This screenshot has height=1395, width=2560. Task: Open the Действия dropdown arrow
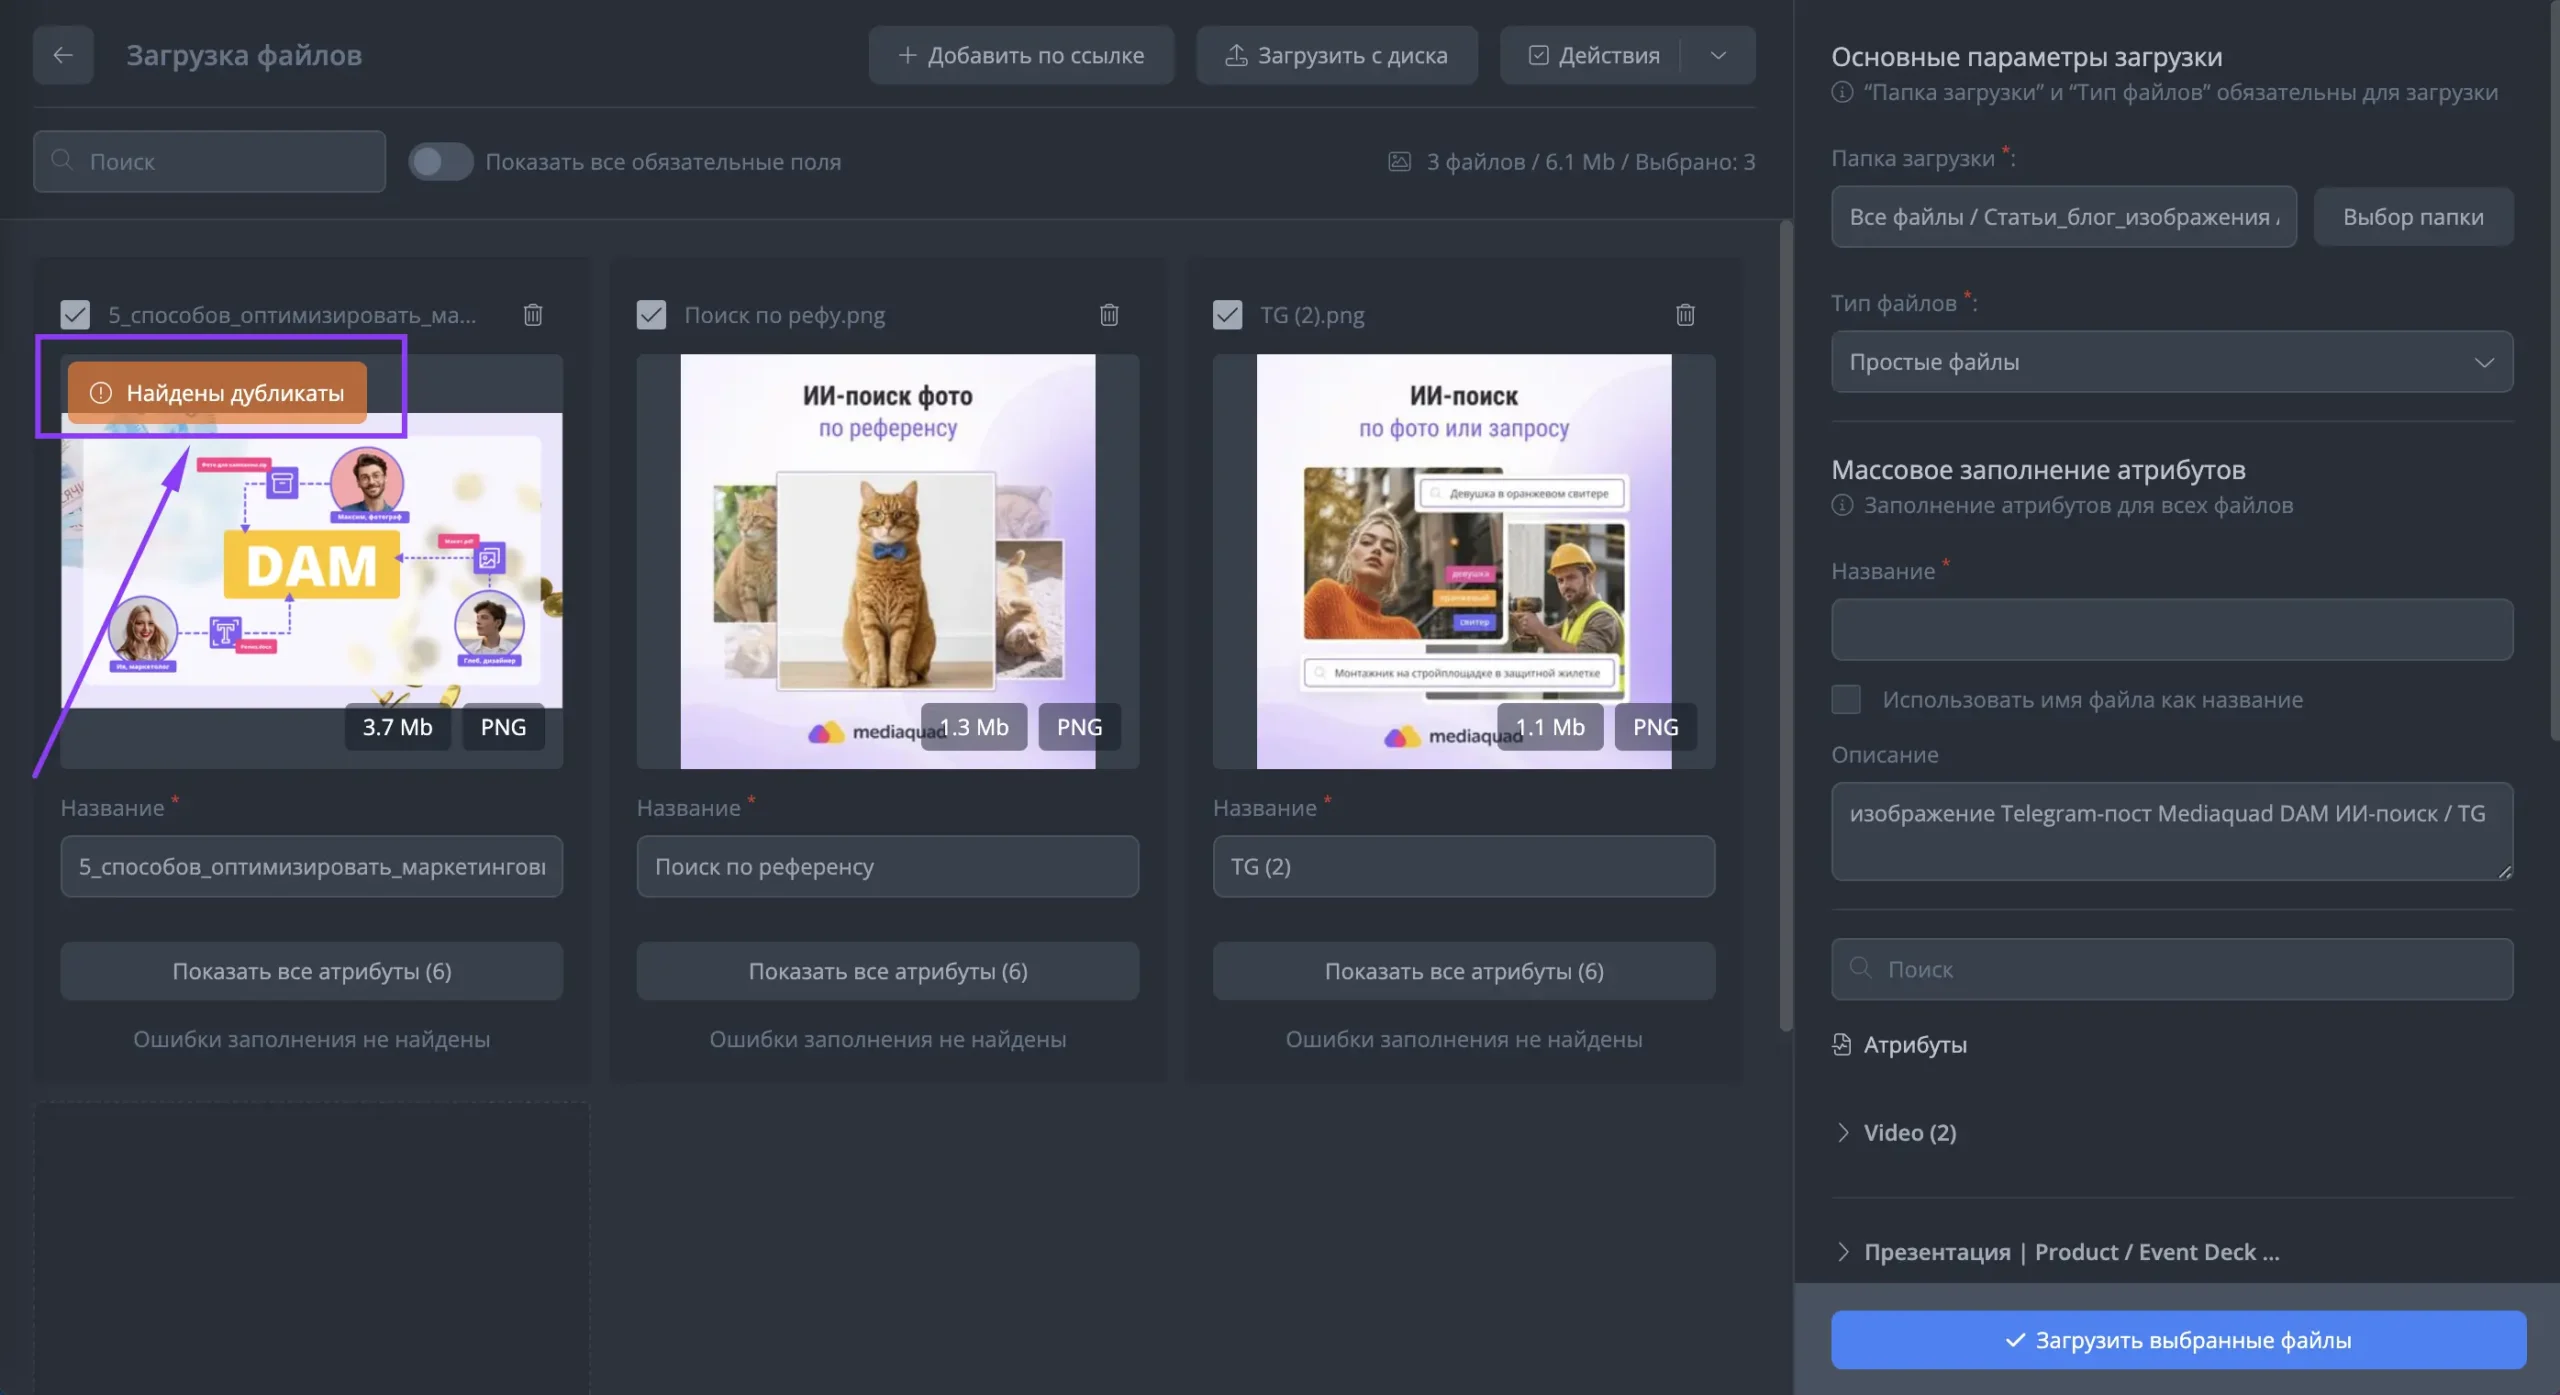(x=1718, y=55)
